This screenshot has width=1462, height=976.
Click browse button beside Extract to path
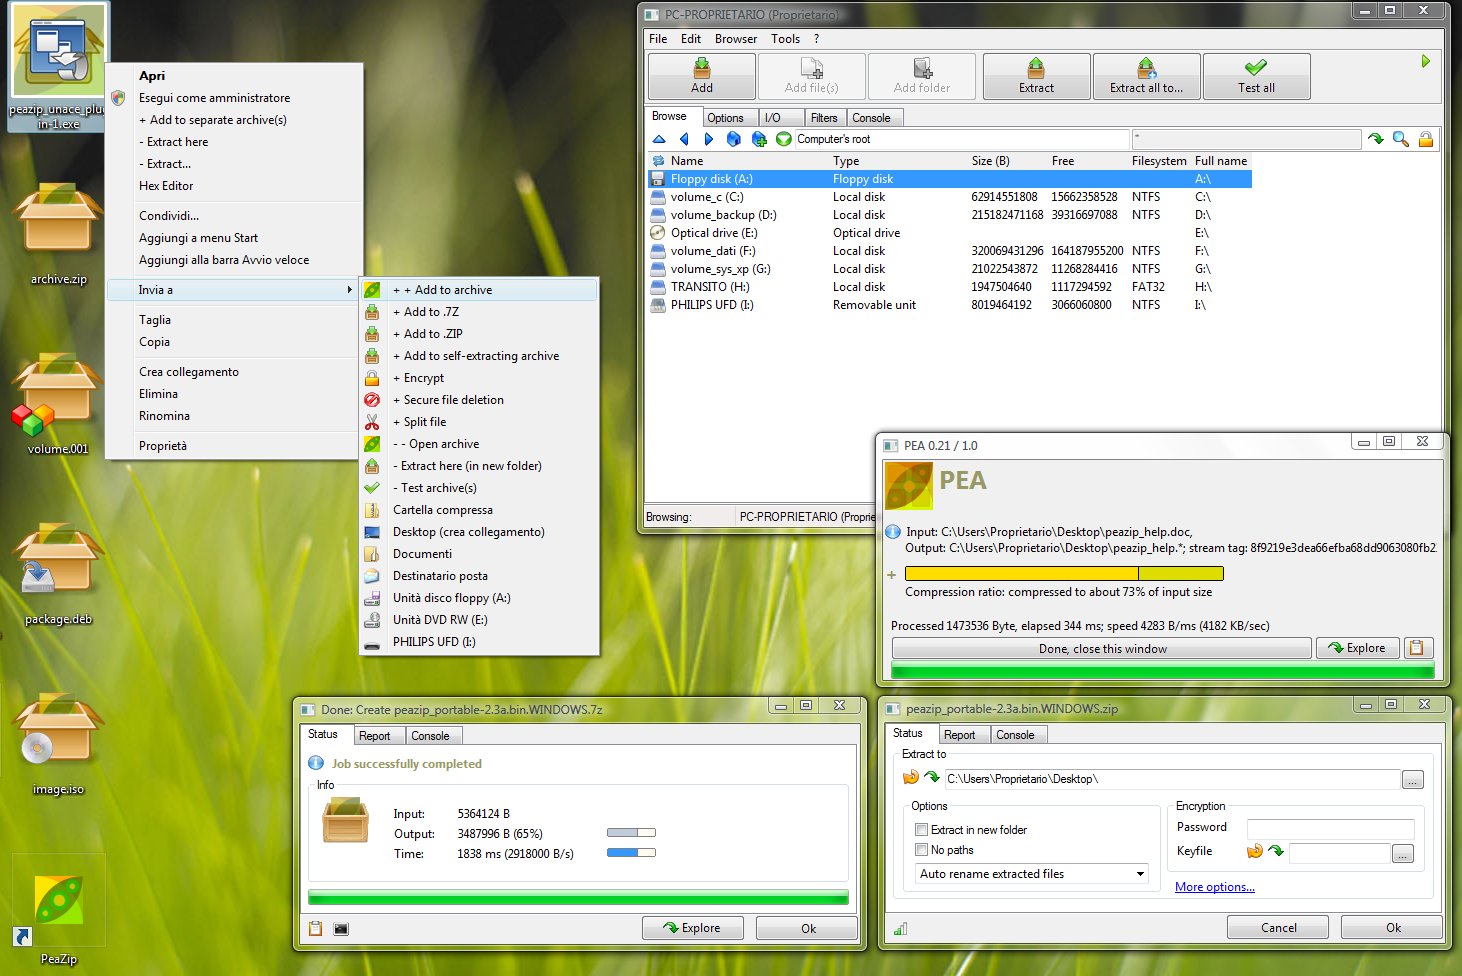[1412, 779]
